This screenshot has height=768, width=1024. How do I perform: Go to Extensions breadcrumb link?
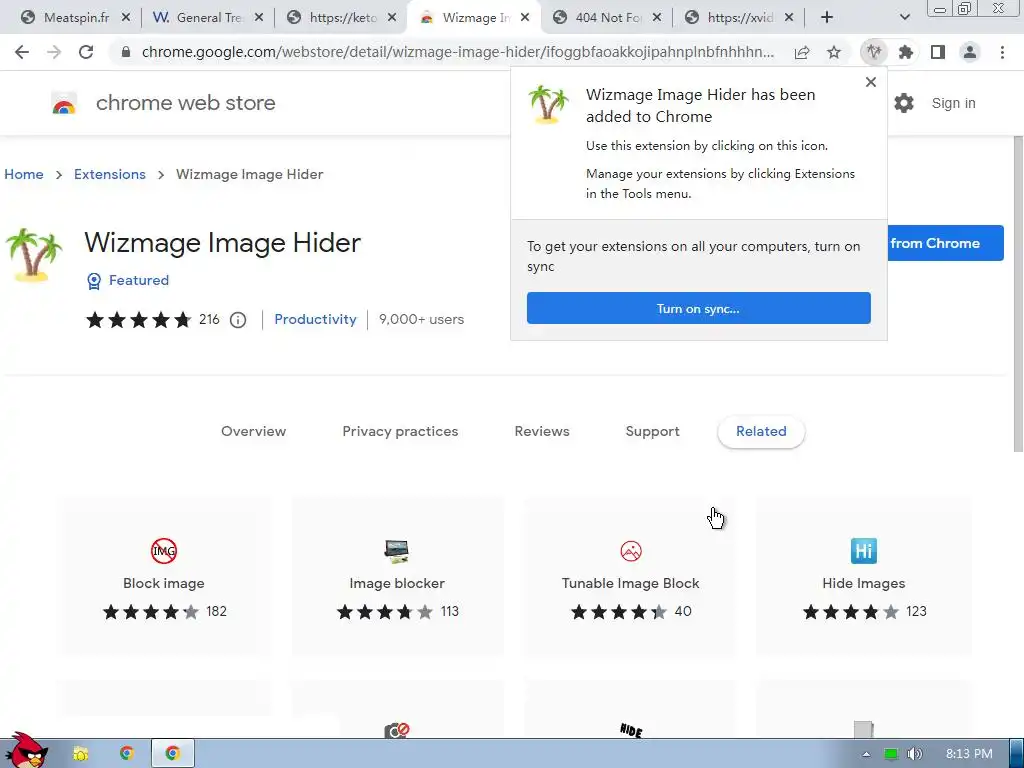pos(110,174)
